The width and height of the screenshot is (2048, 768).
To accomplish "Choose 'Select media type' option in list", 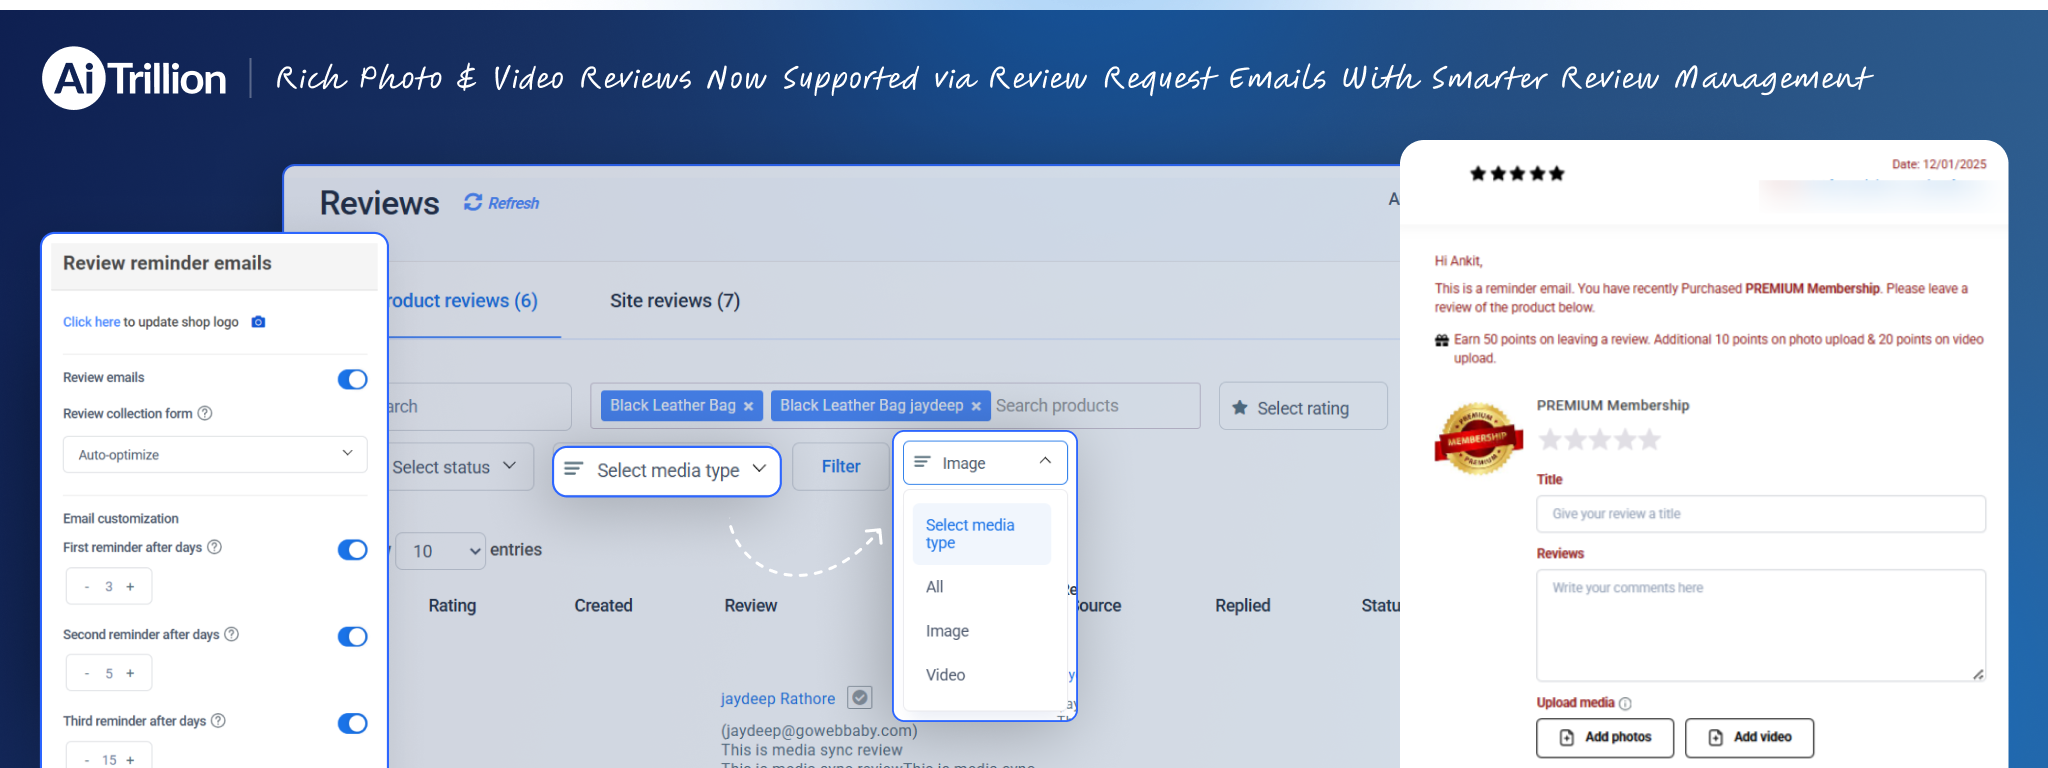I will pos(981,534).
